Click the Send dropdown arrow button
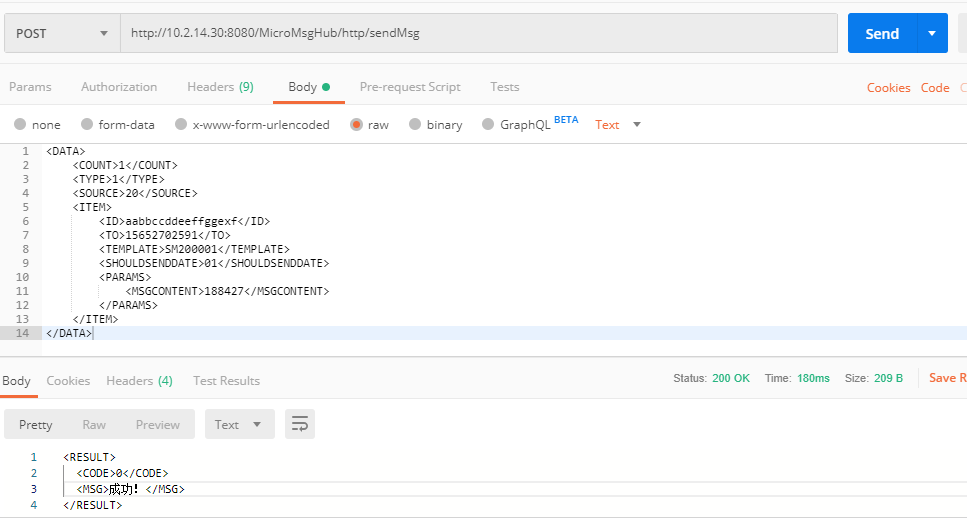 (x=932, y=33)
